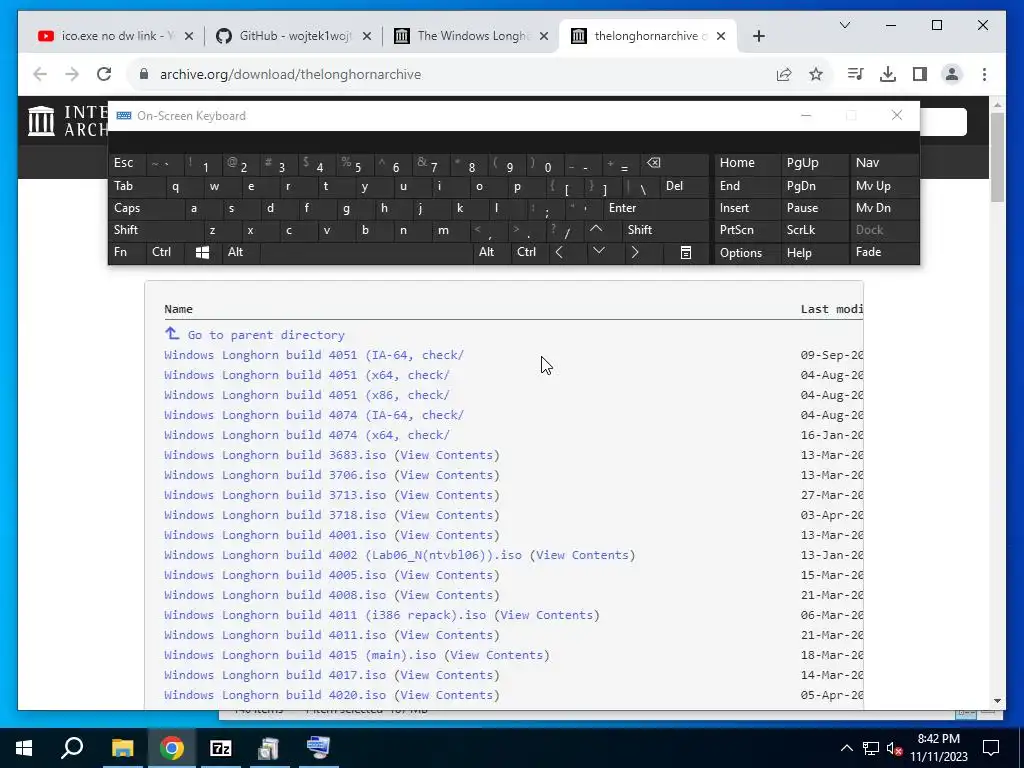Open Windows Start menu
The height and width of the screenshot is (768, 1024).
[x=24, y=748]
